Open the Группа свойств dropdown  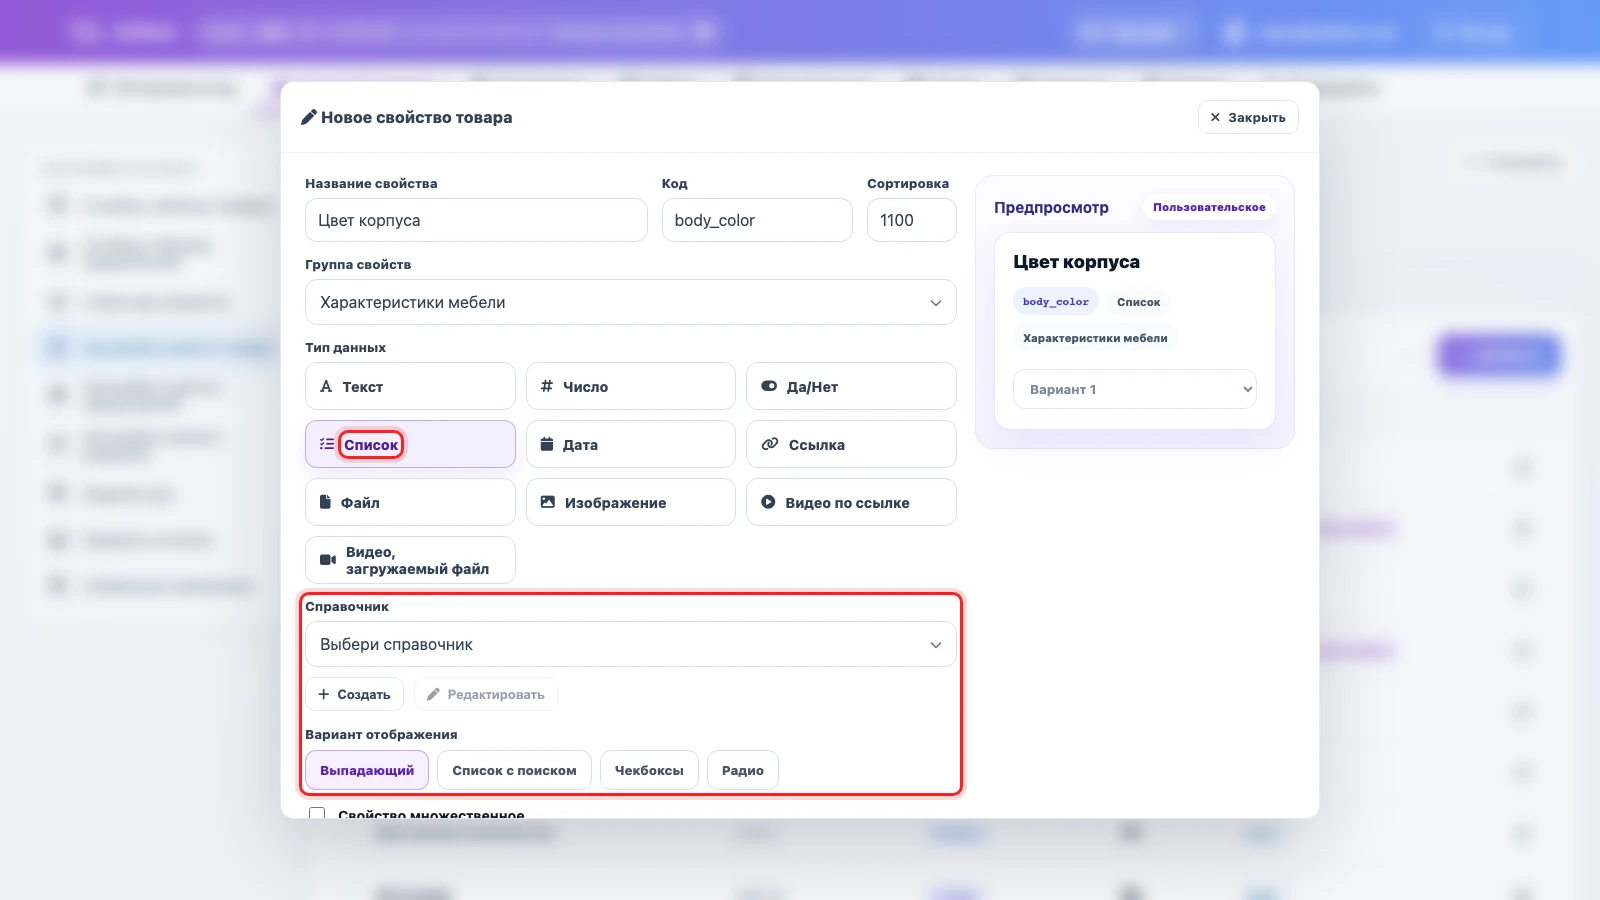click(x=631, y=302)
